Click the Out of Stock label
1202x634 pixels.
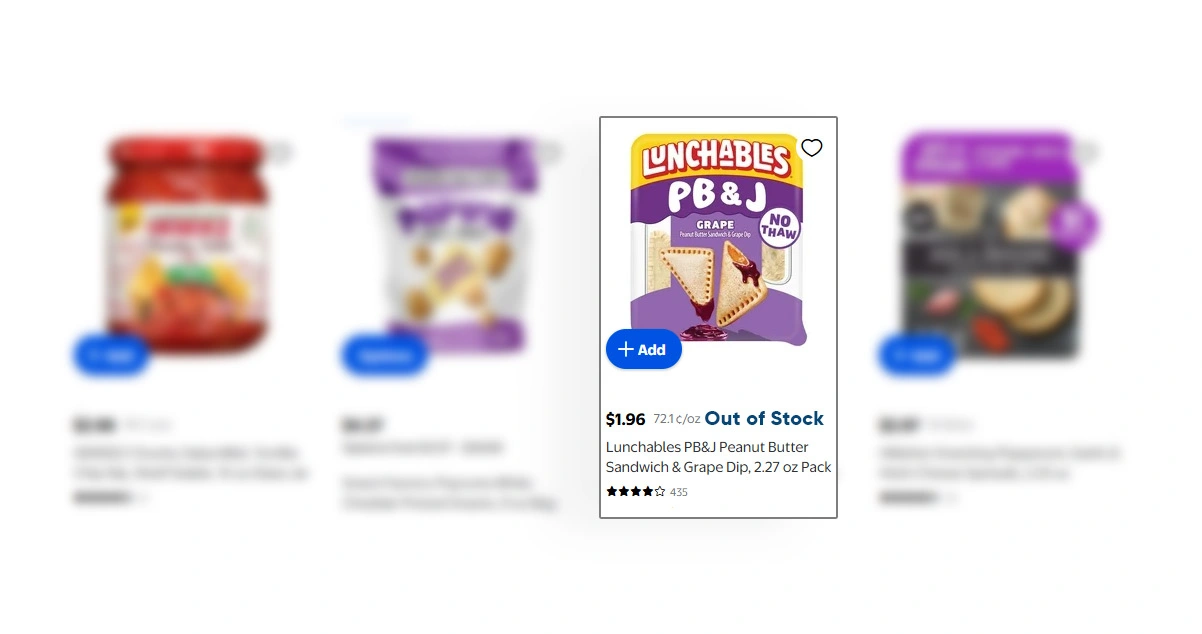pyautogui.click(x=764, y=419)
